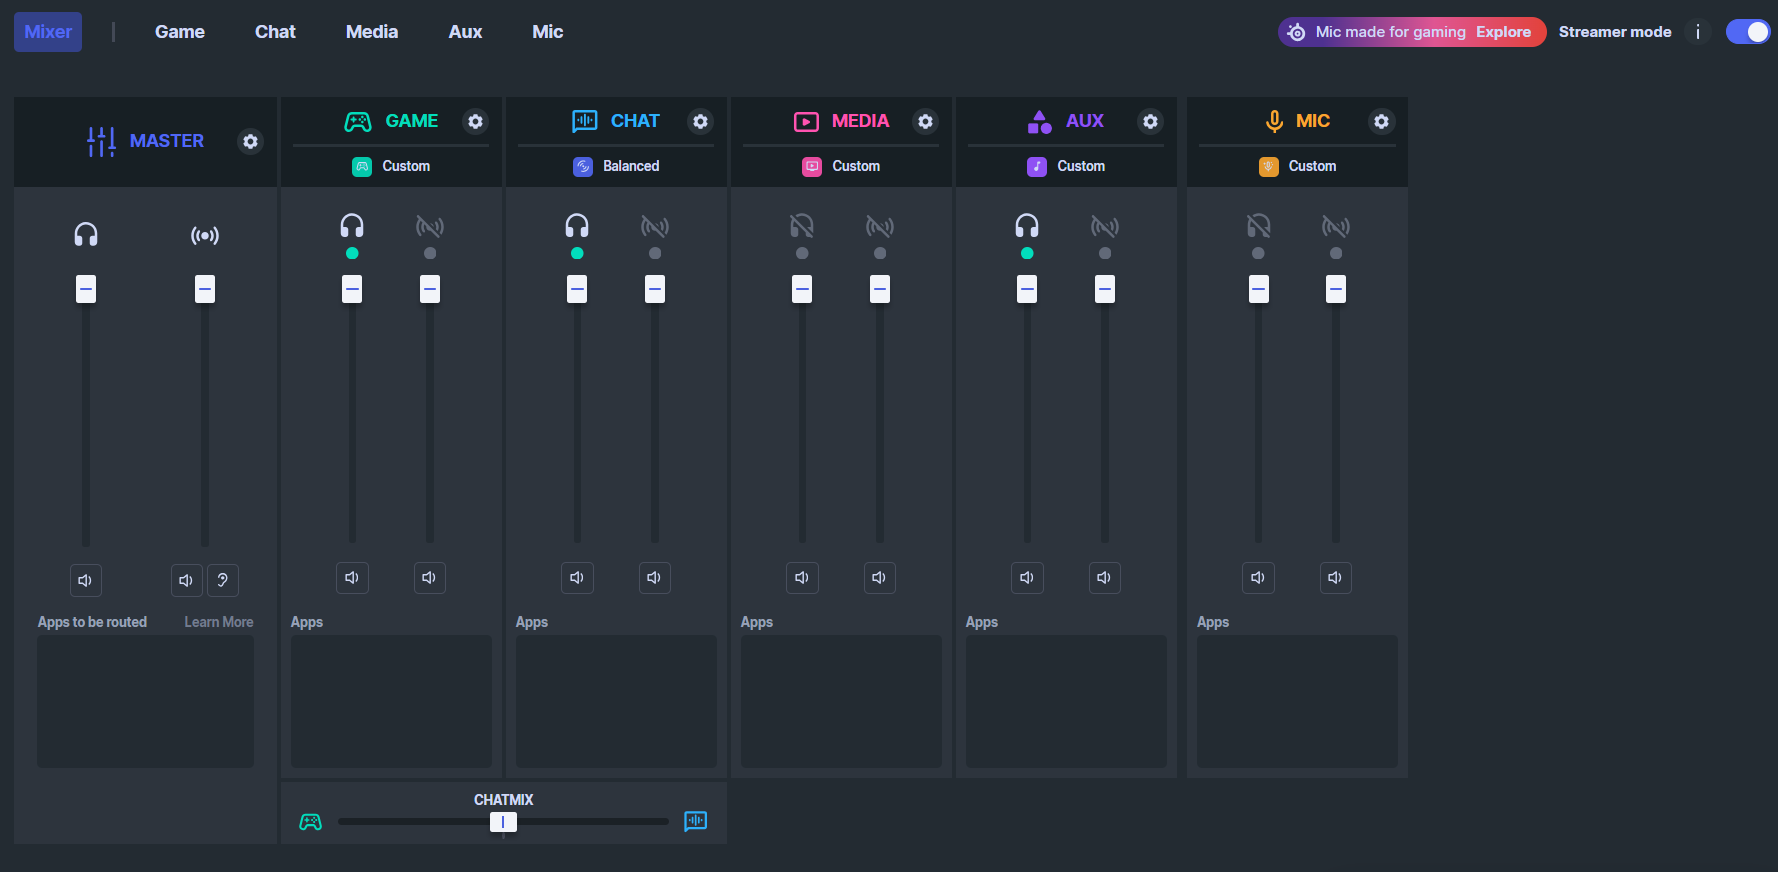Image resolution: width=1778 pixels, height=872 pixels.
Task: Click Master Apps to be routed box
Action: [x=145, y=701]
